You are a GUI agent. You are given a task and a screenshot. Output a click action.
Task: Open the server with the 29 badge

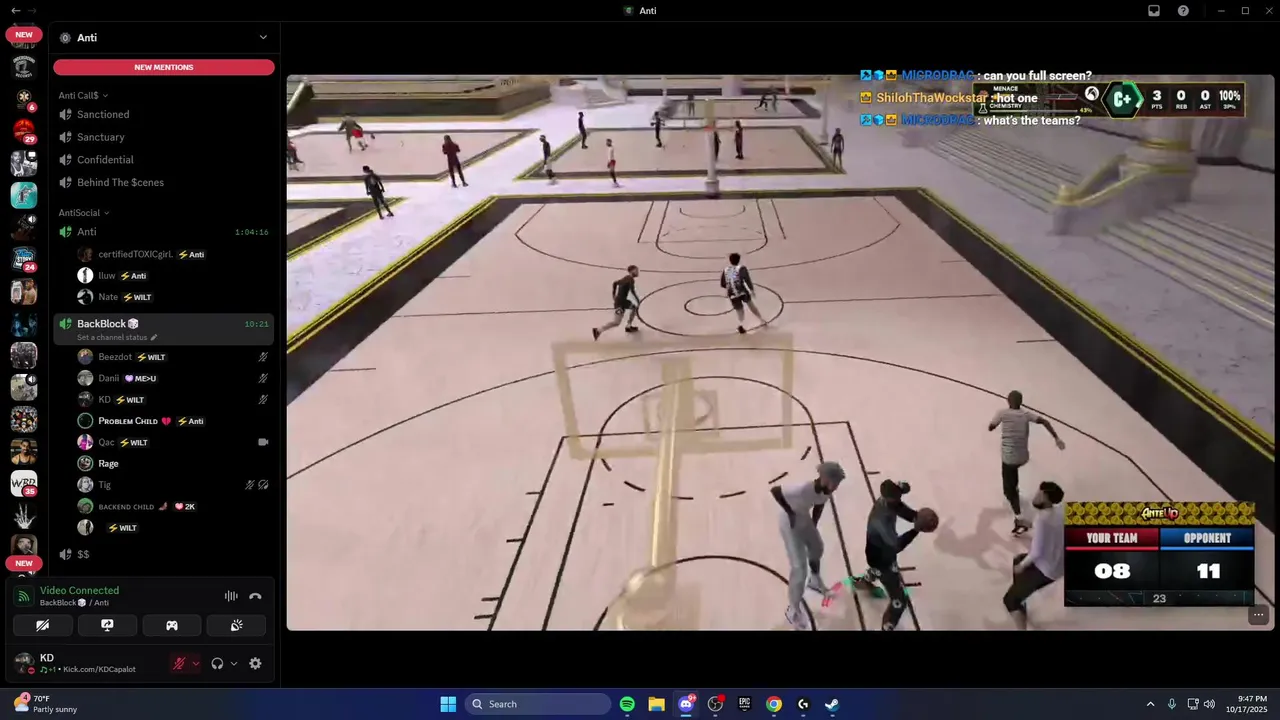[x=24, y=130]
